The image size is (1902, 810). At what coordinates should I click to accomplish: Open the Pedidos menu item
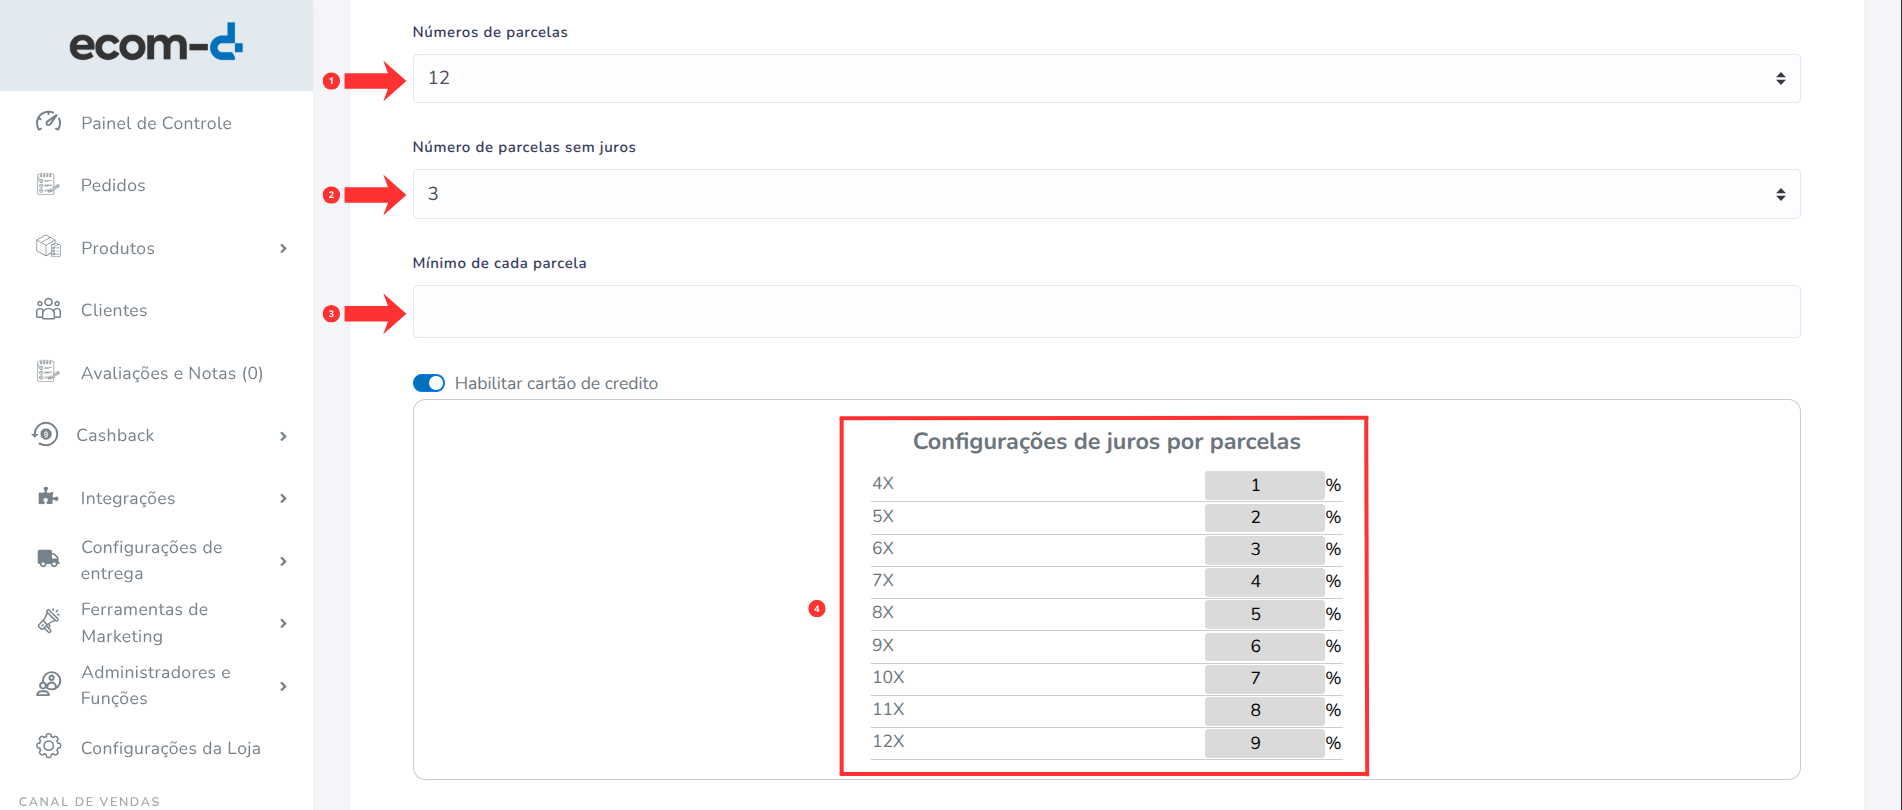[x=113, y=185]
